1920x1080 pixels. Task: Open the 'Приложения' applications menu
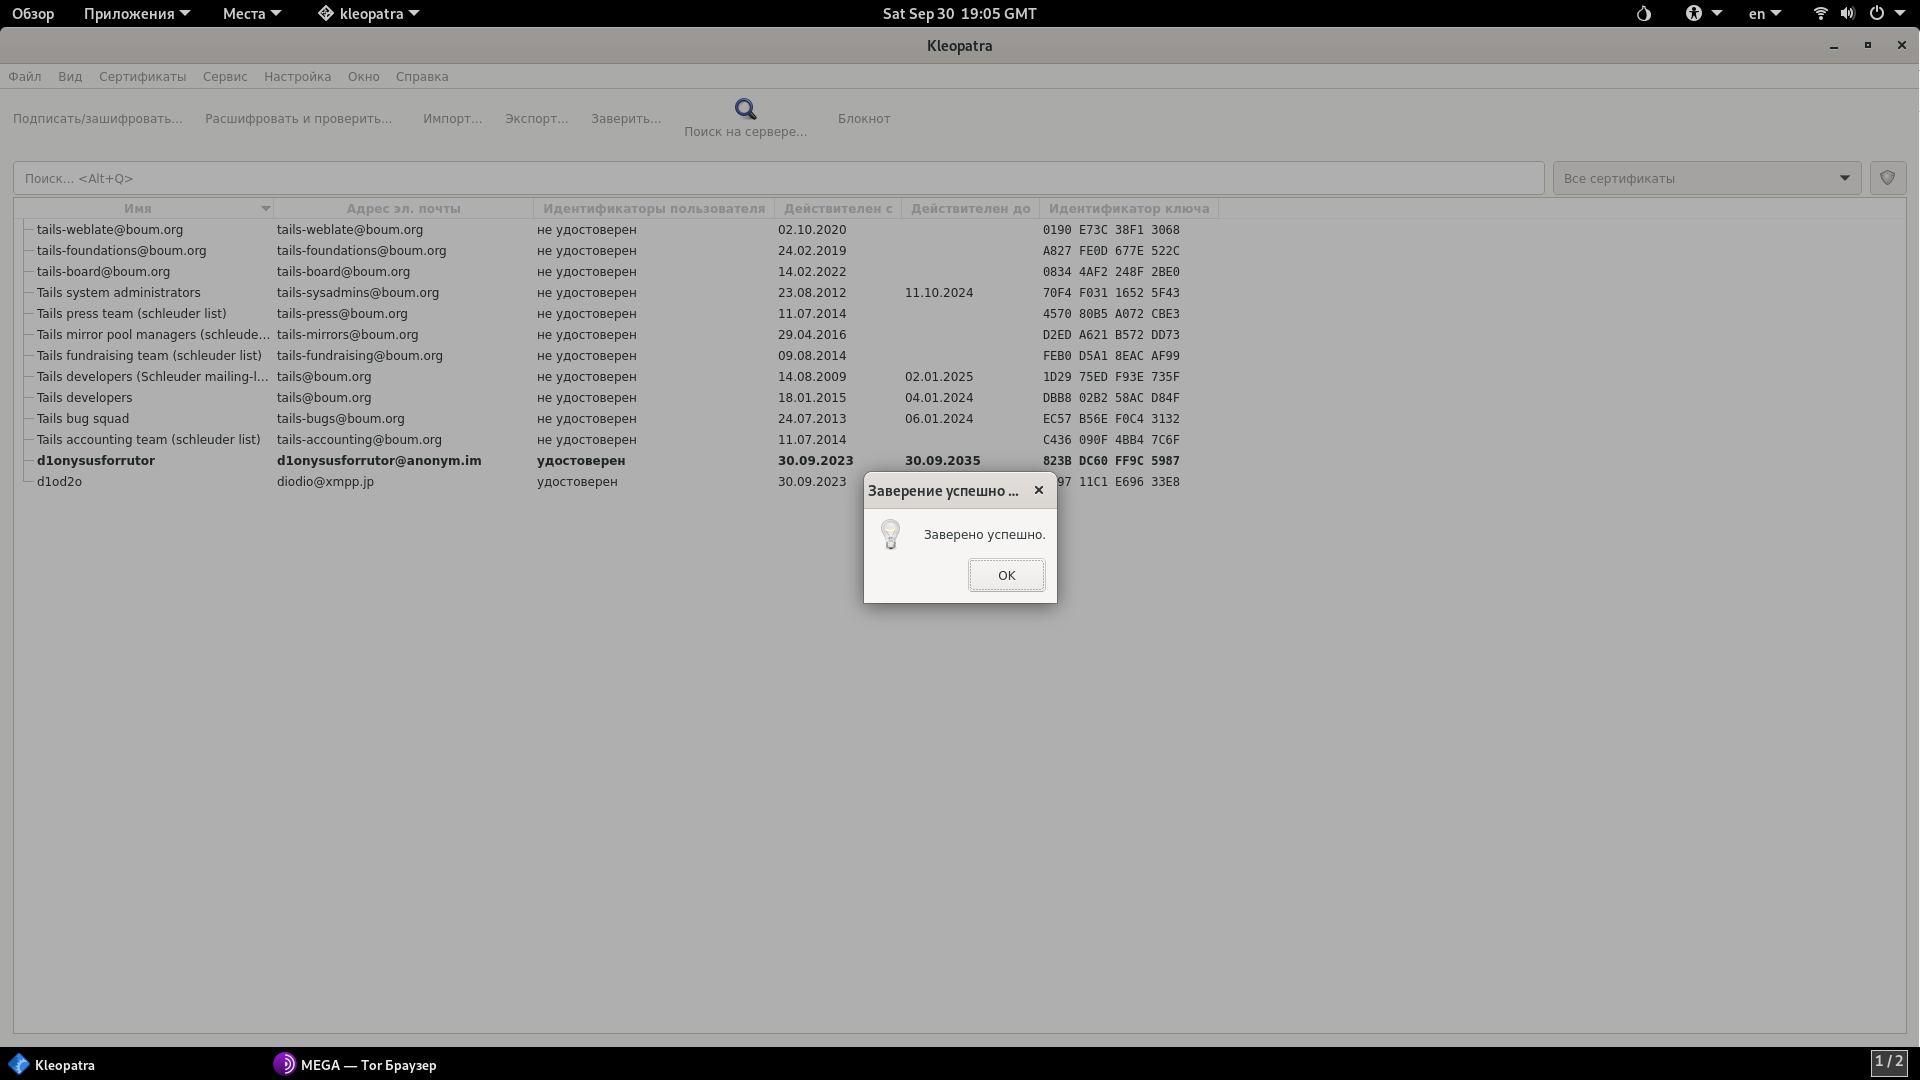[136, 14]
